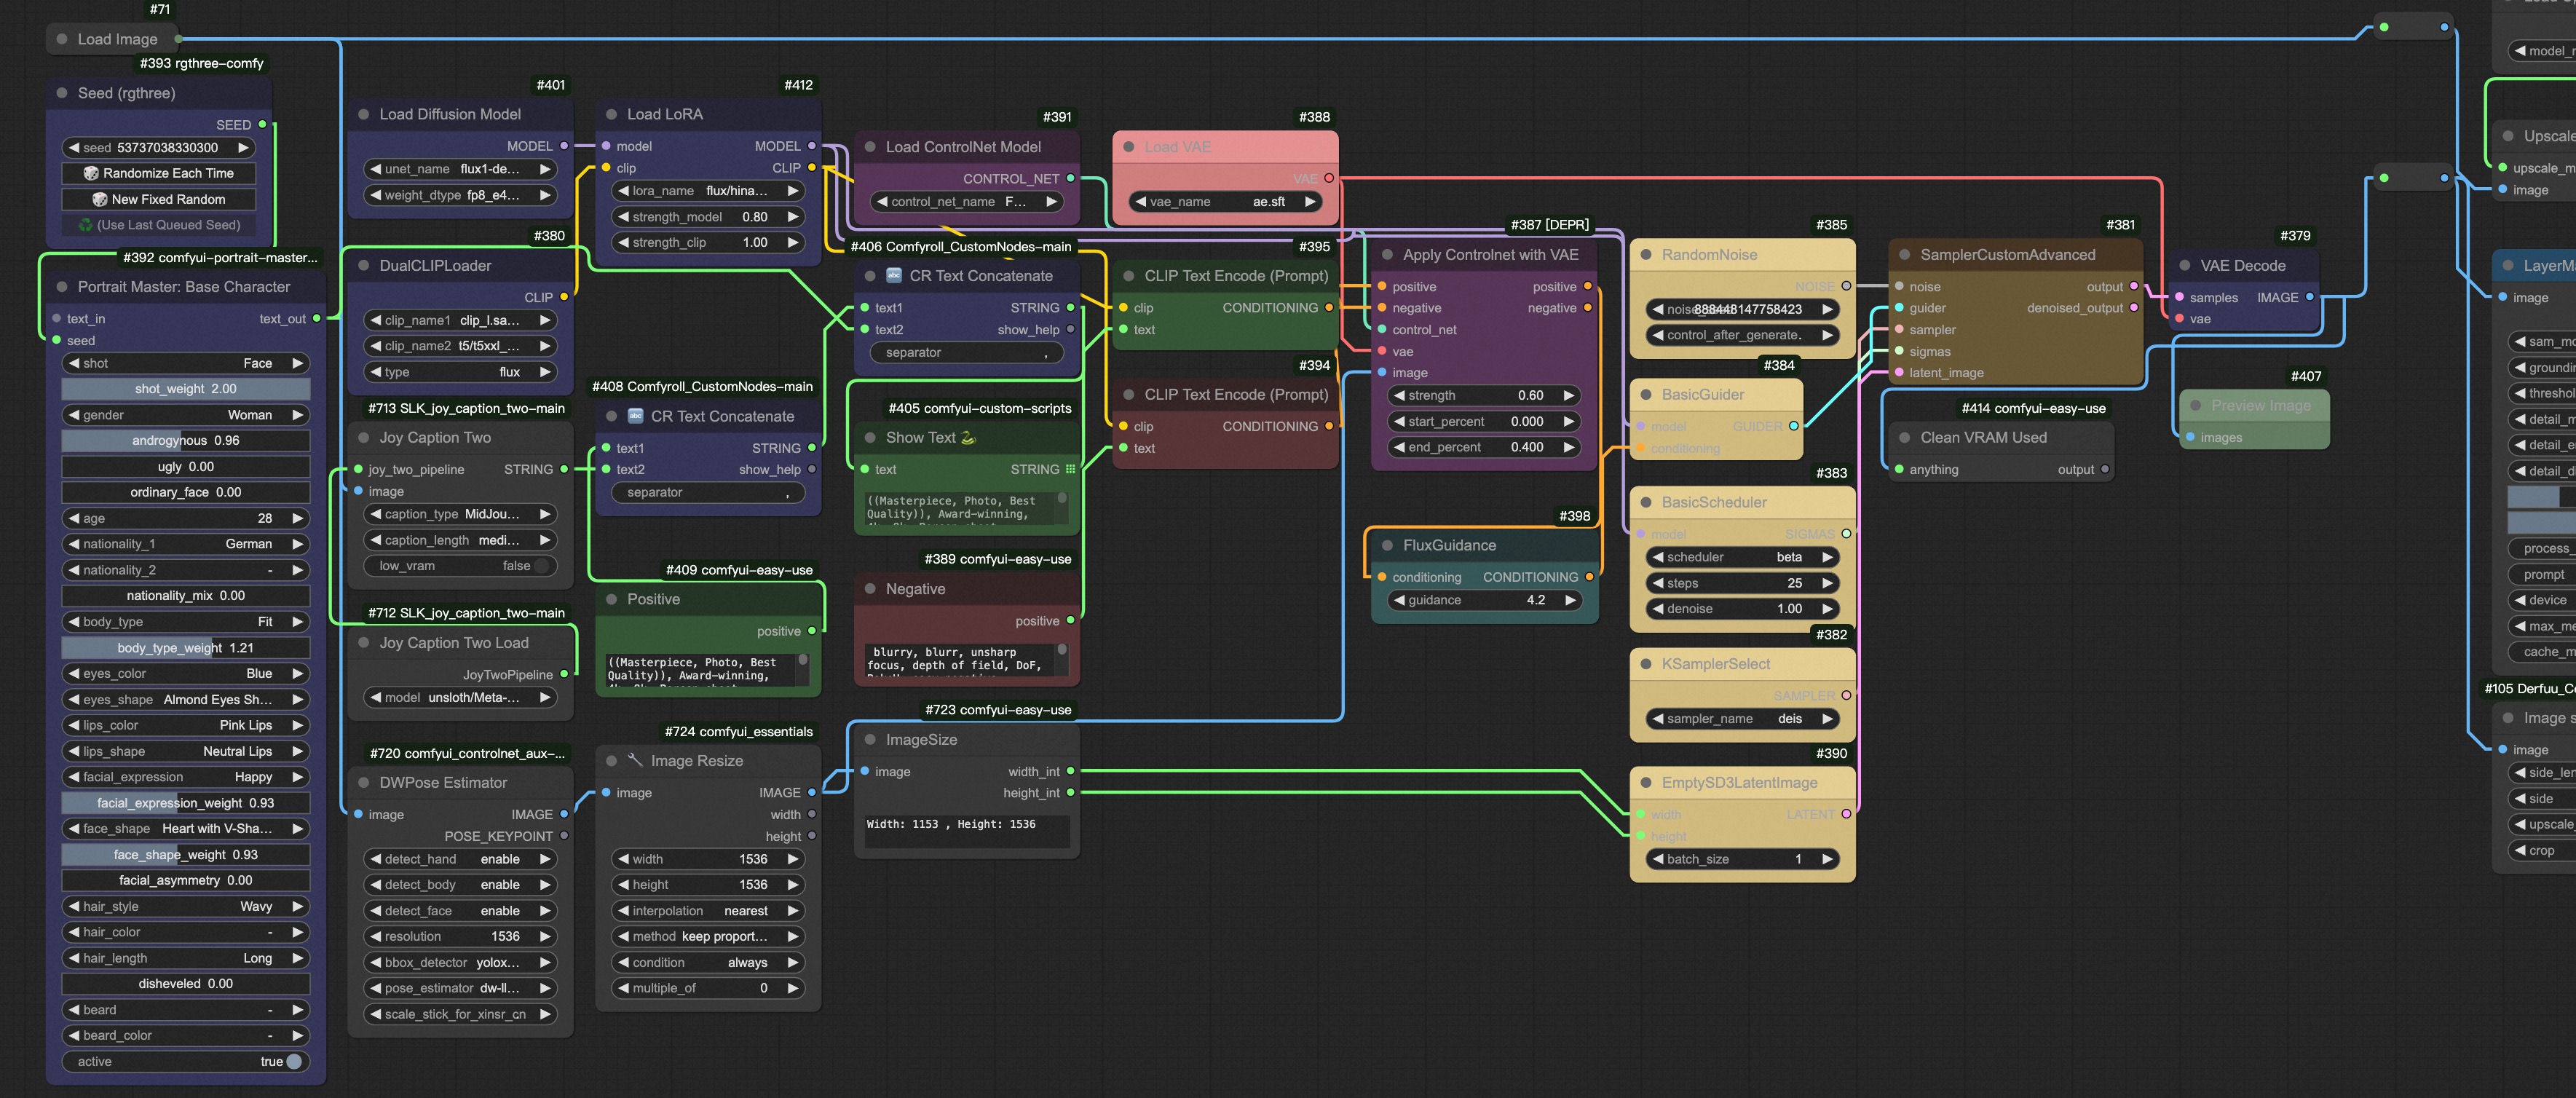The height and width of the screenshot is (1098, 2576).
Task: Click the recycle icon on Use Last Queued Seed
Action: click(85, 225)
